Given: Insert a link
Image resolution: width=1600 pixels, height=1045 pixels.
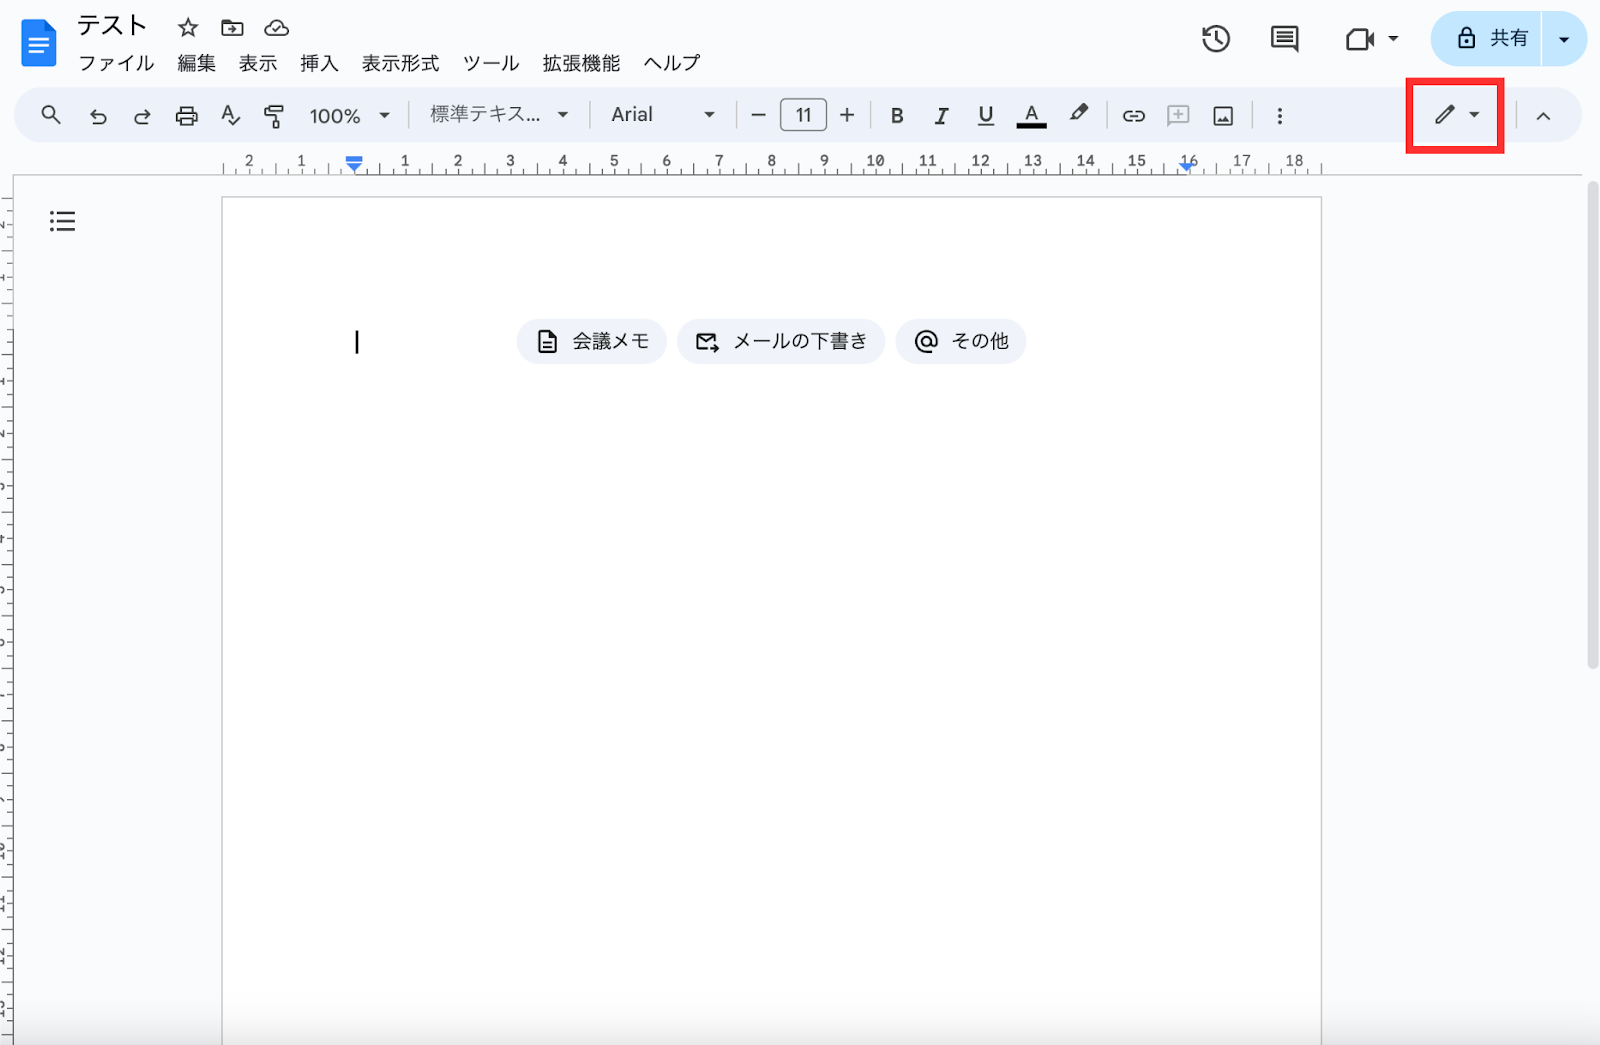Looking at the screenshot, I should click(1133, 116).
